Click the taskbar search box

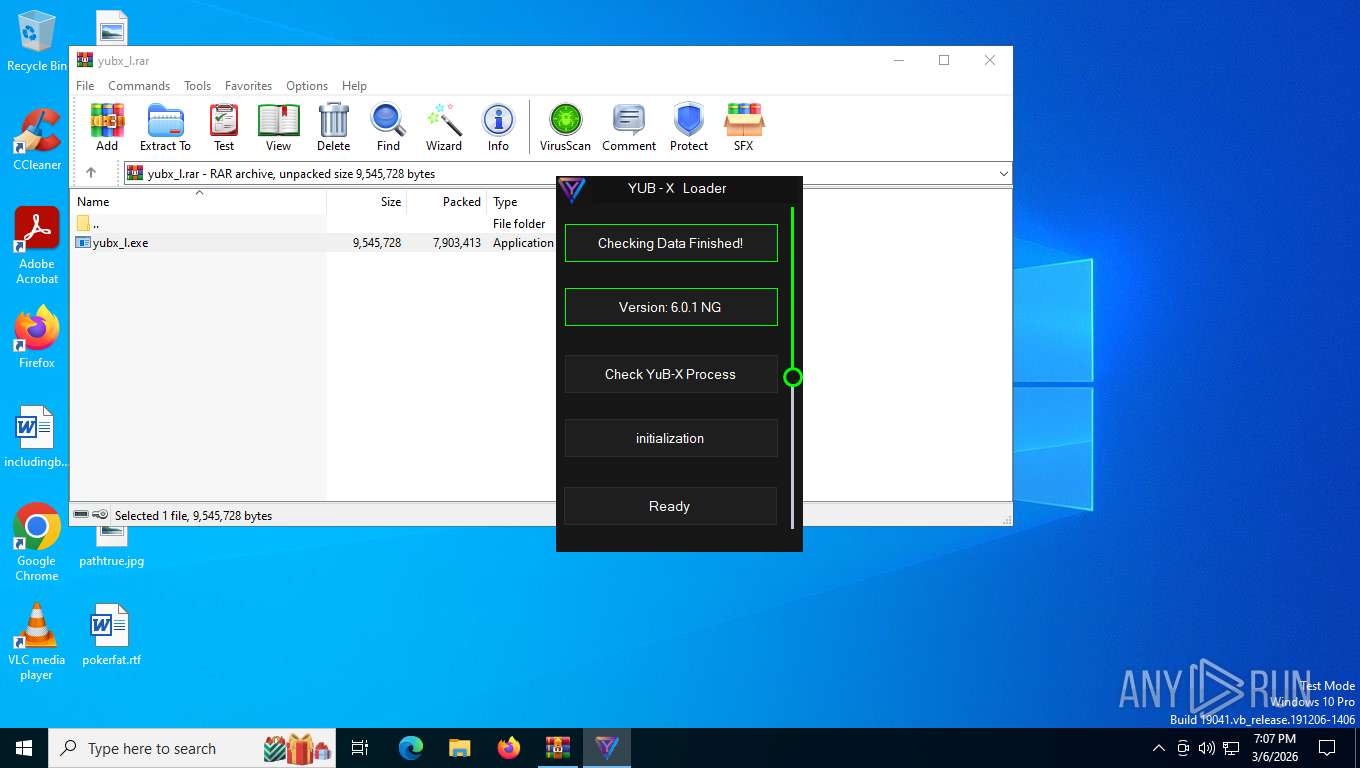point(193,748)
